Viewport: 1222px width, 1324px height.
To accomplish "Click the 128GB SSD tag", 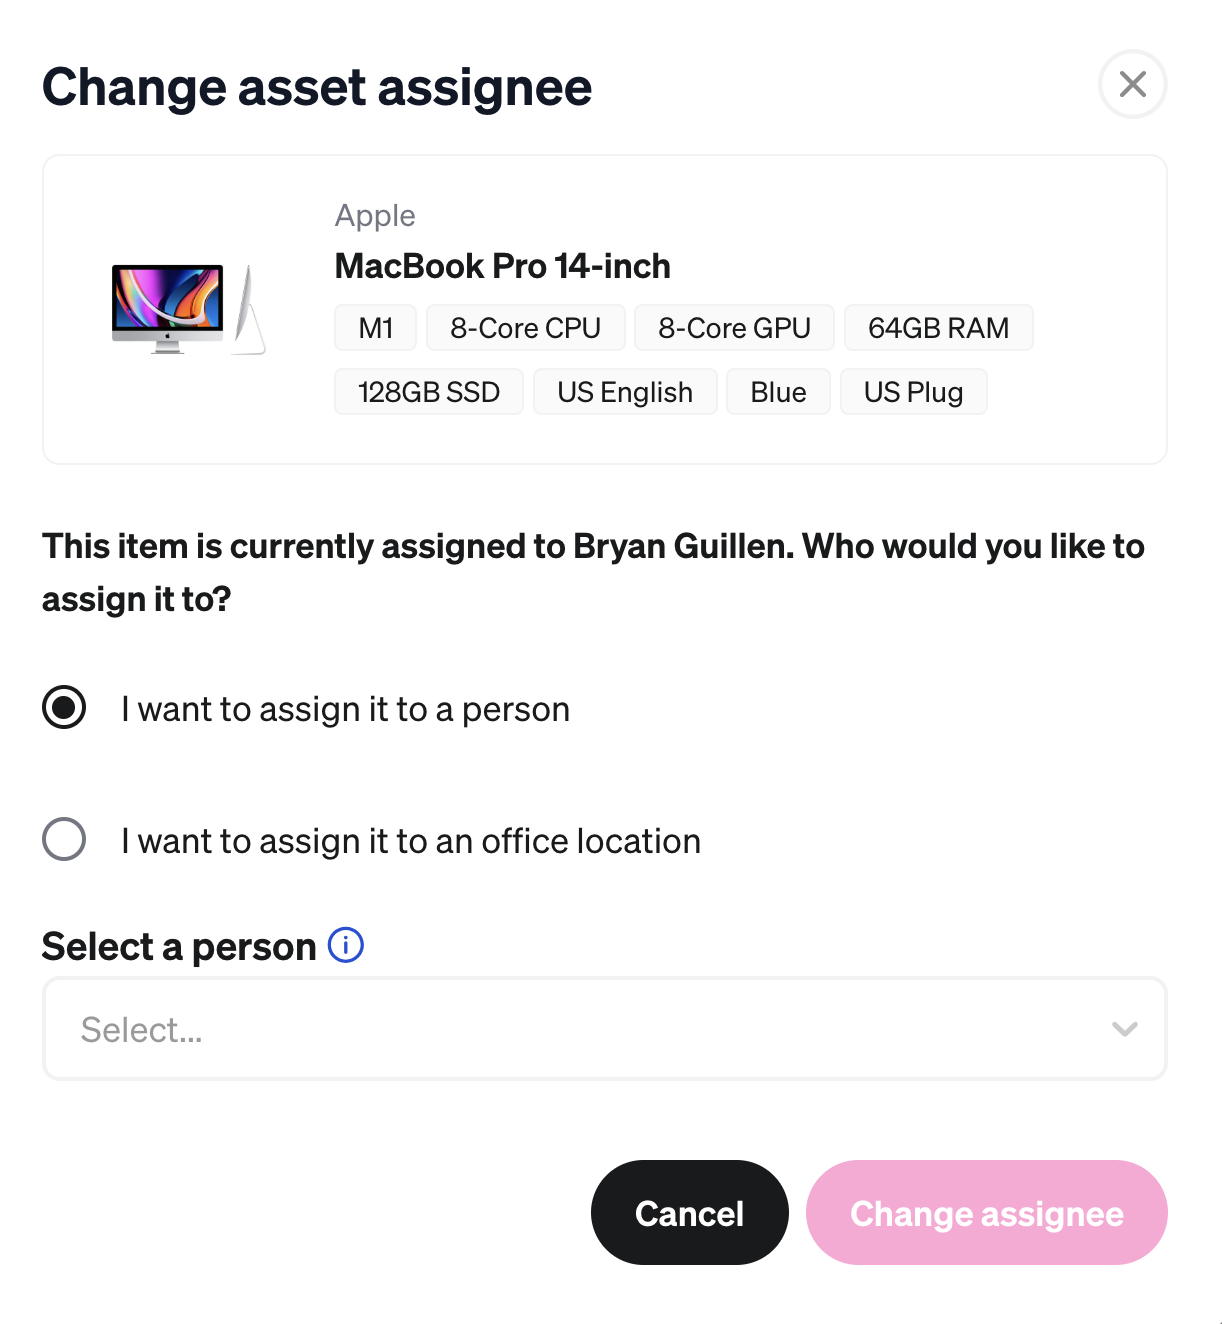I will click(429, 392).
